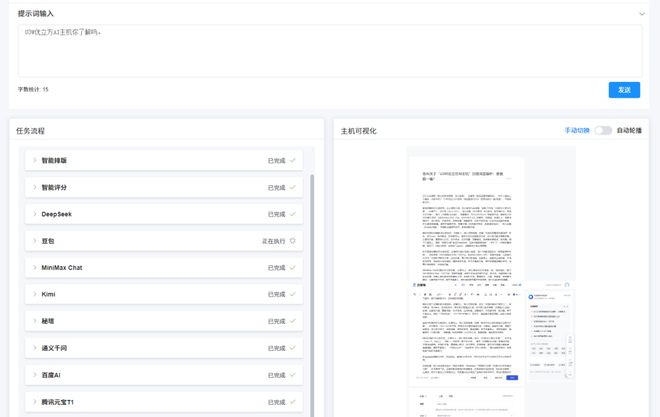The height and width of the screenshot is (417, 660).
Task: Expand the 腾讯元宝T1 task chevron
Action: coord(34,402)
